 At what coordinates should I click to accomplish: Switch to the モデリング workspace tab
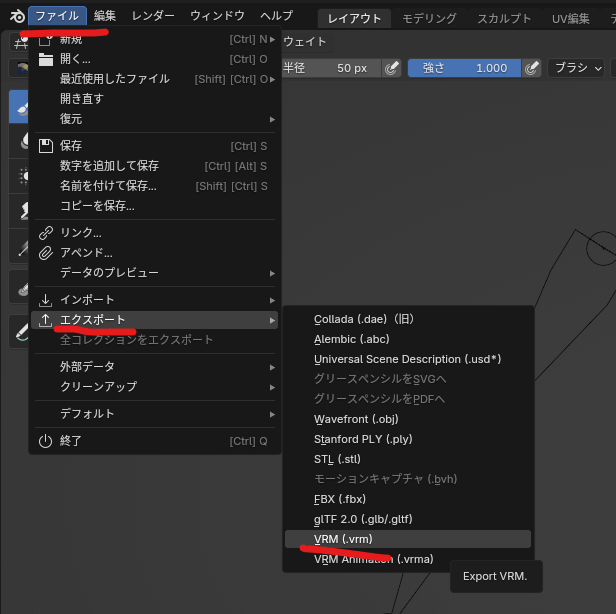(429, 18)
